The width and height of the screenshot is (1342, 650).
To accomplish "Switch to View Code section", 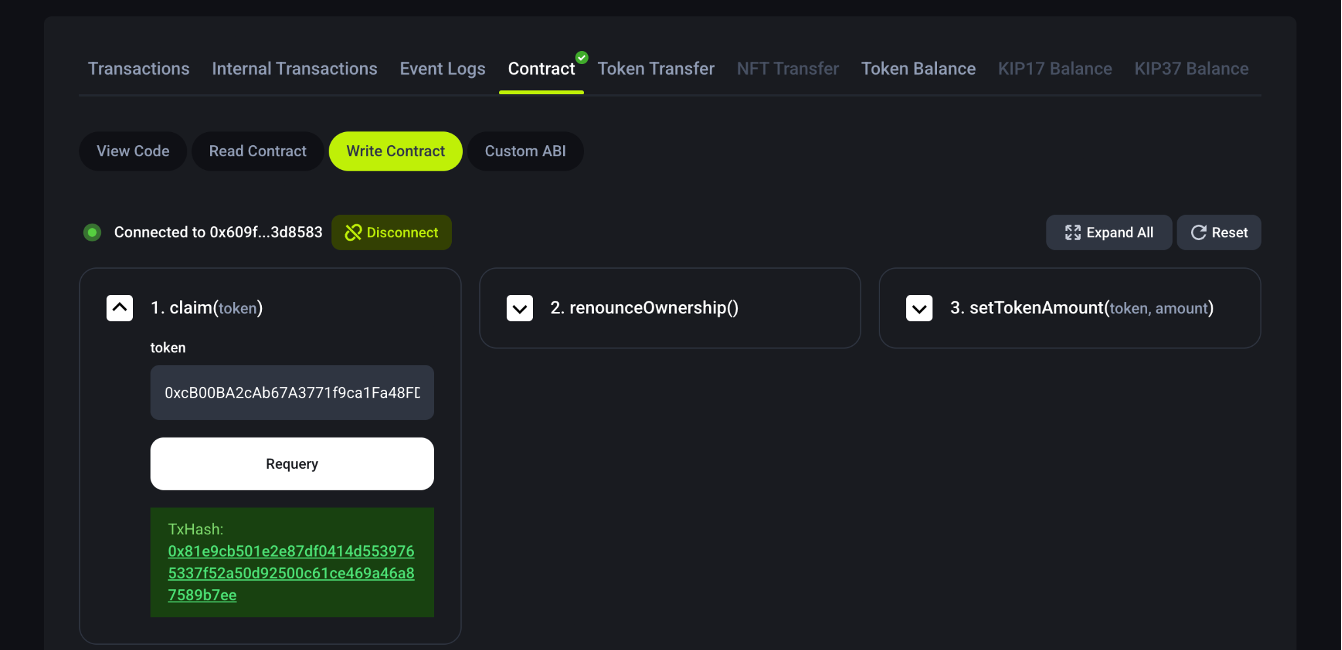I will tap(133, 151).
